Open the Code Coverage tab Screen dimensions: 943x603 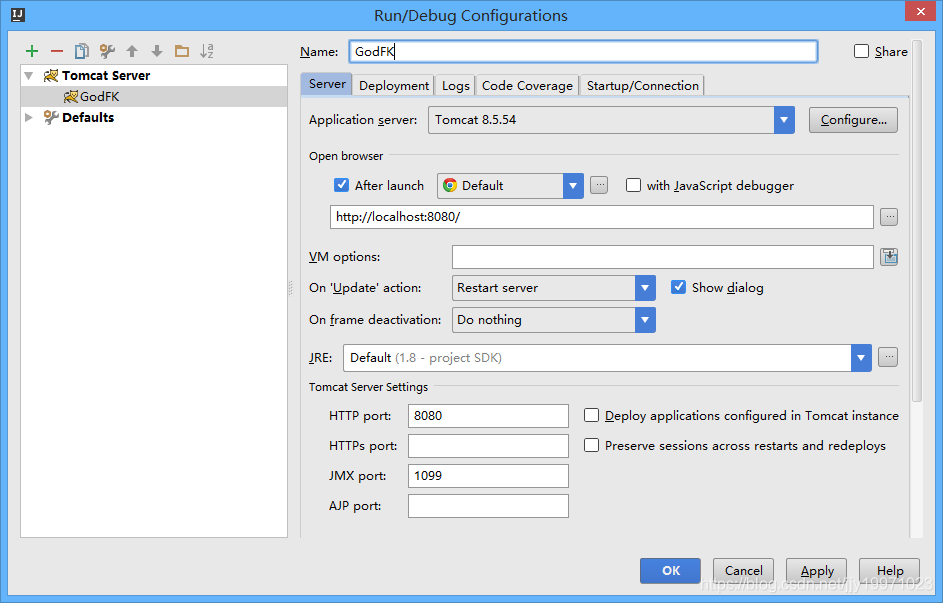527,85
